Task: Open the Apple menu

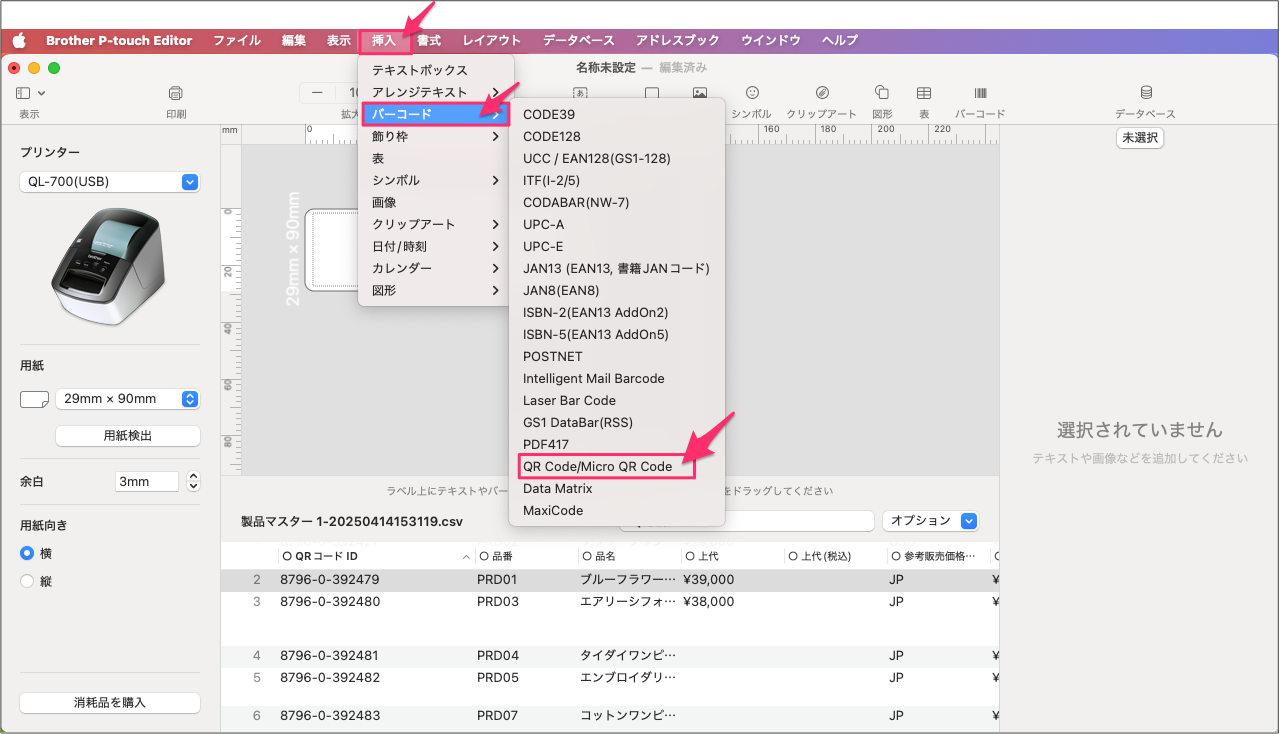Action: click(19, 41)
